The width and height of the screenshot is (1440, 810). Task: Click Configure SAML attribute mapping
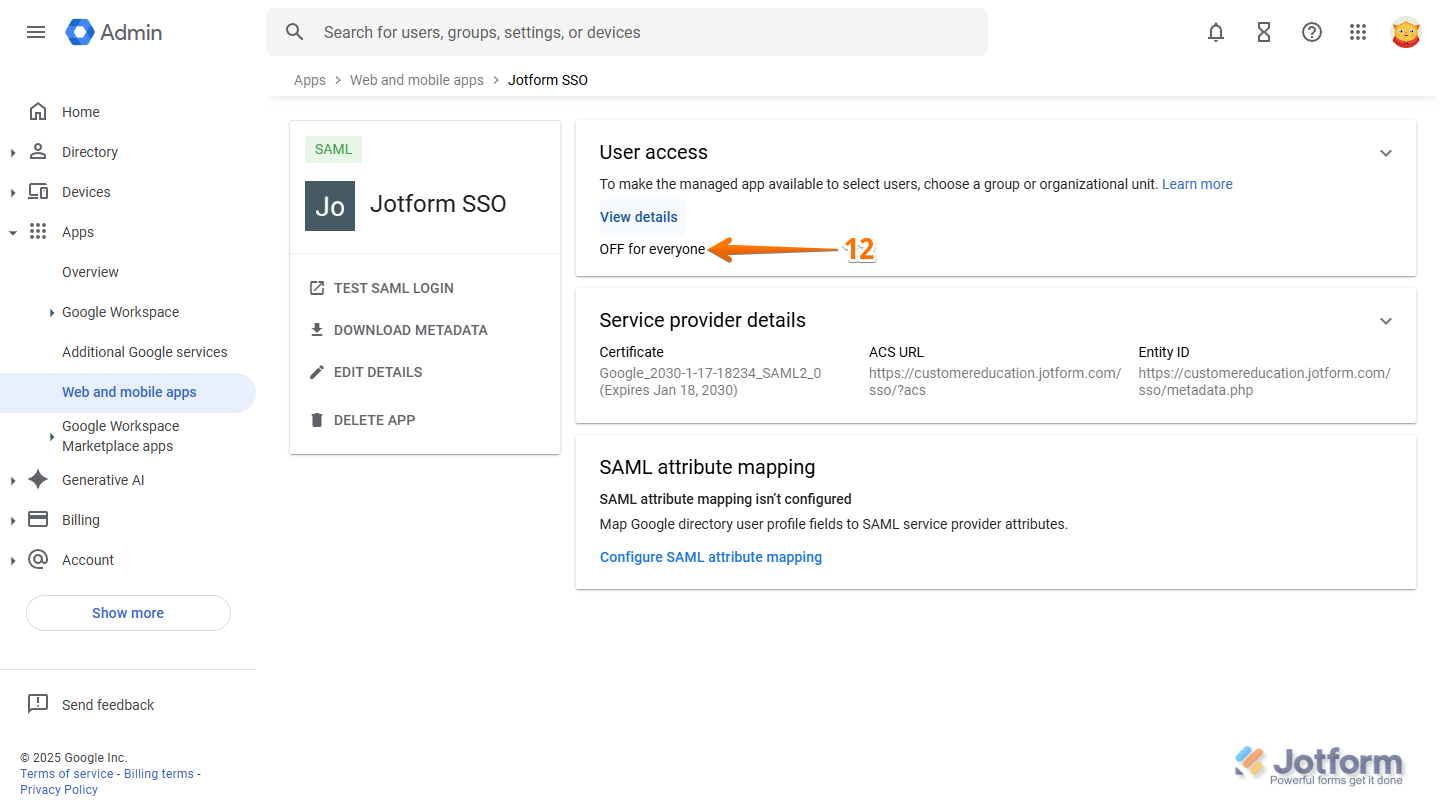(711, 557)
